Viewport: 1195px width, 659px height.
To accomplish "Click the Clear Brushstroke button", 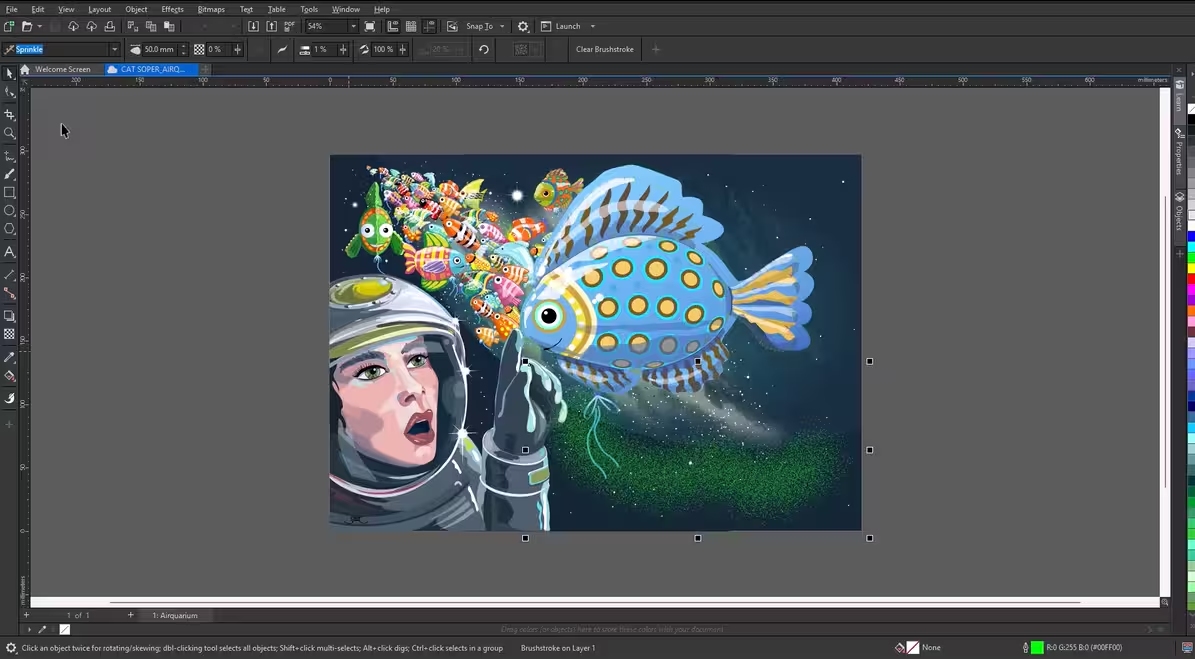I will [x=605, y=49].
